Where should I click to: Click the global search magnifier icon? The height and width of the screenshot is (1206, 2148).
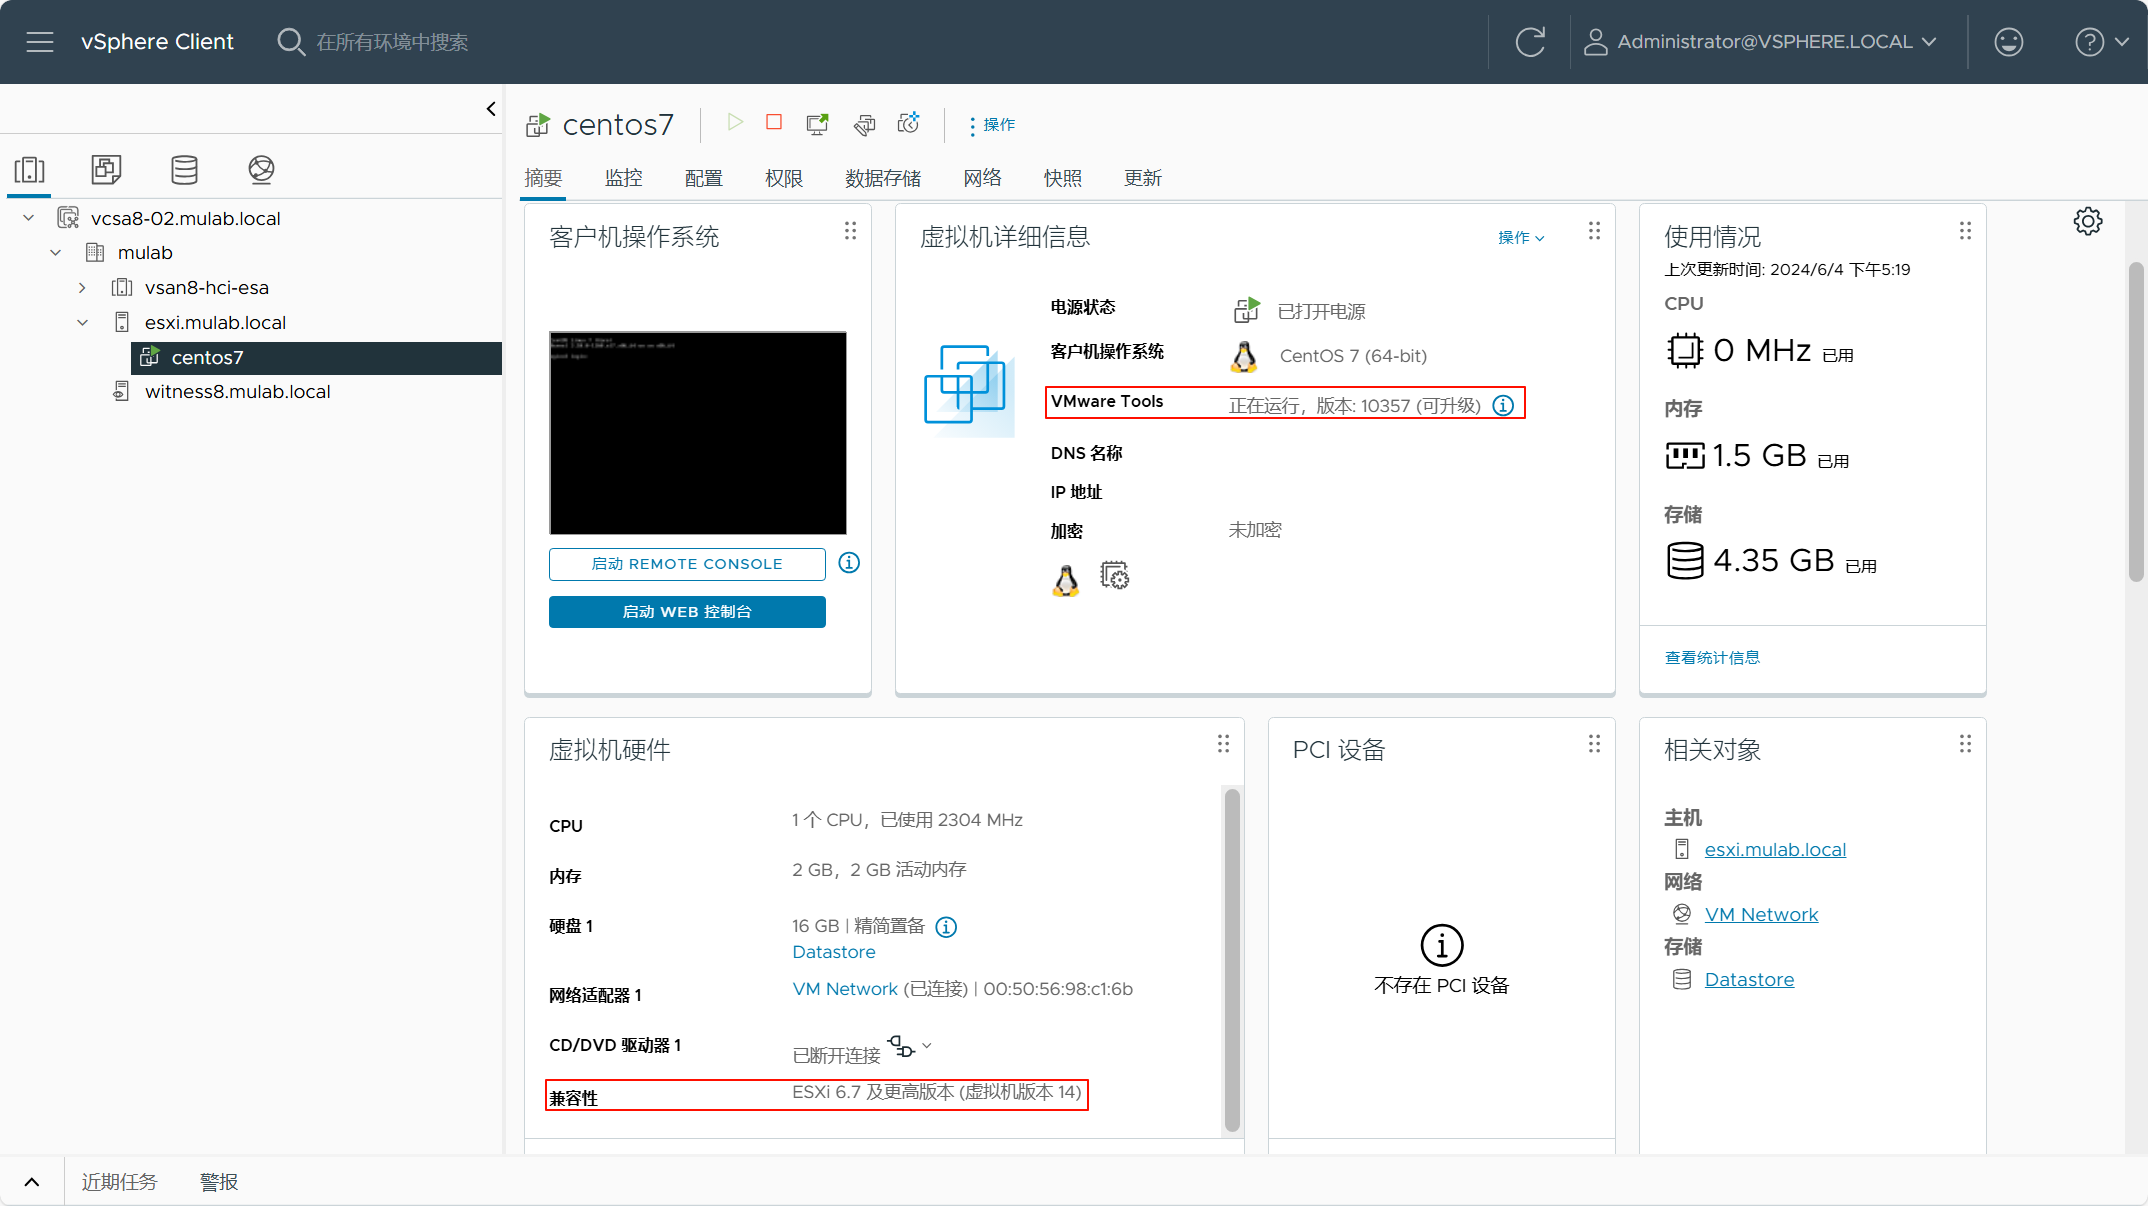(x=290, y=42)
